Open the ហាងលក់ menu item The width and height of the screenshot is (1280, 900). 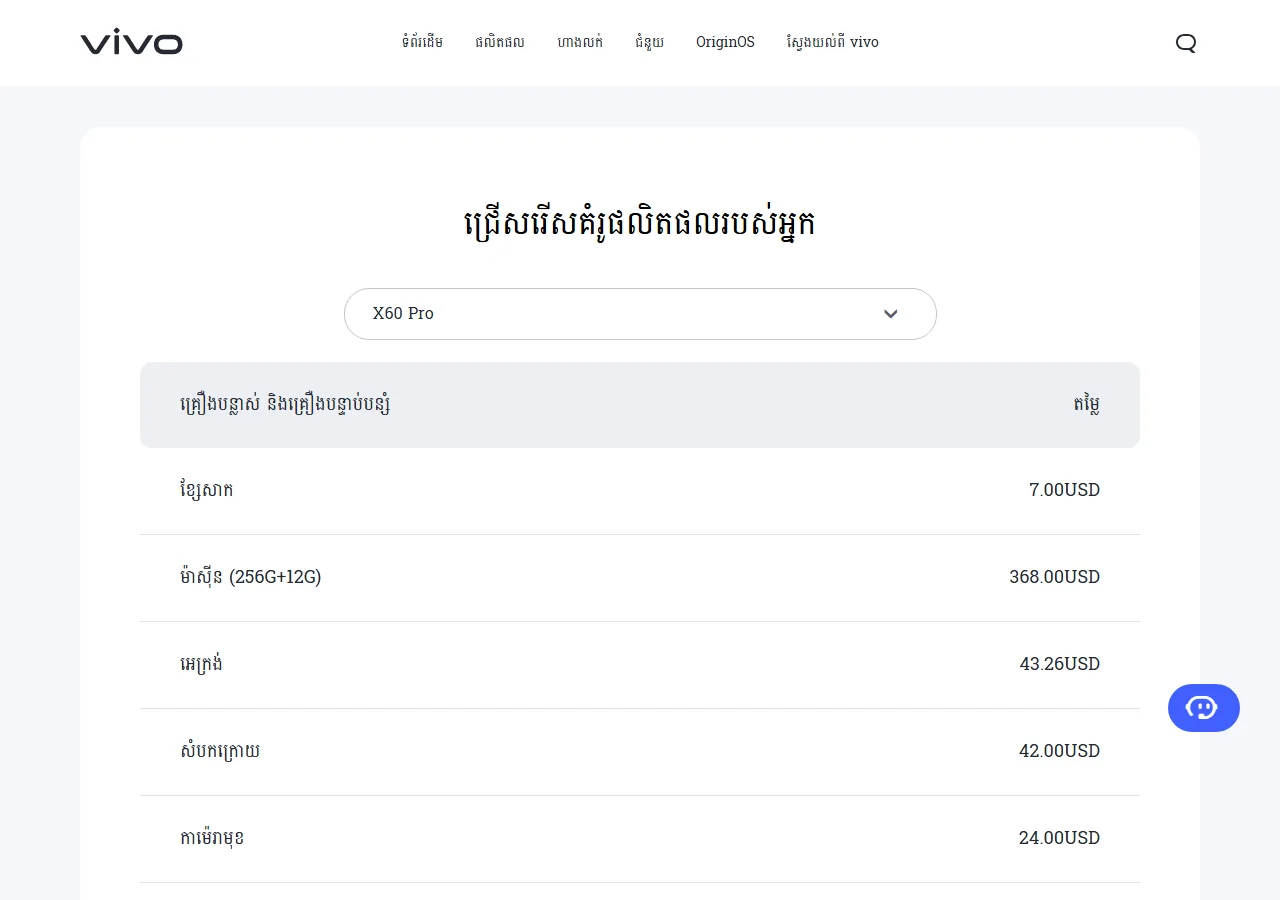580,42
